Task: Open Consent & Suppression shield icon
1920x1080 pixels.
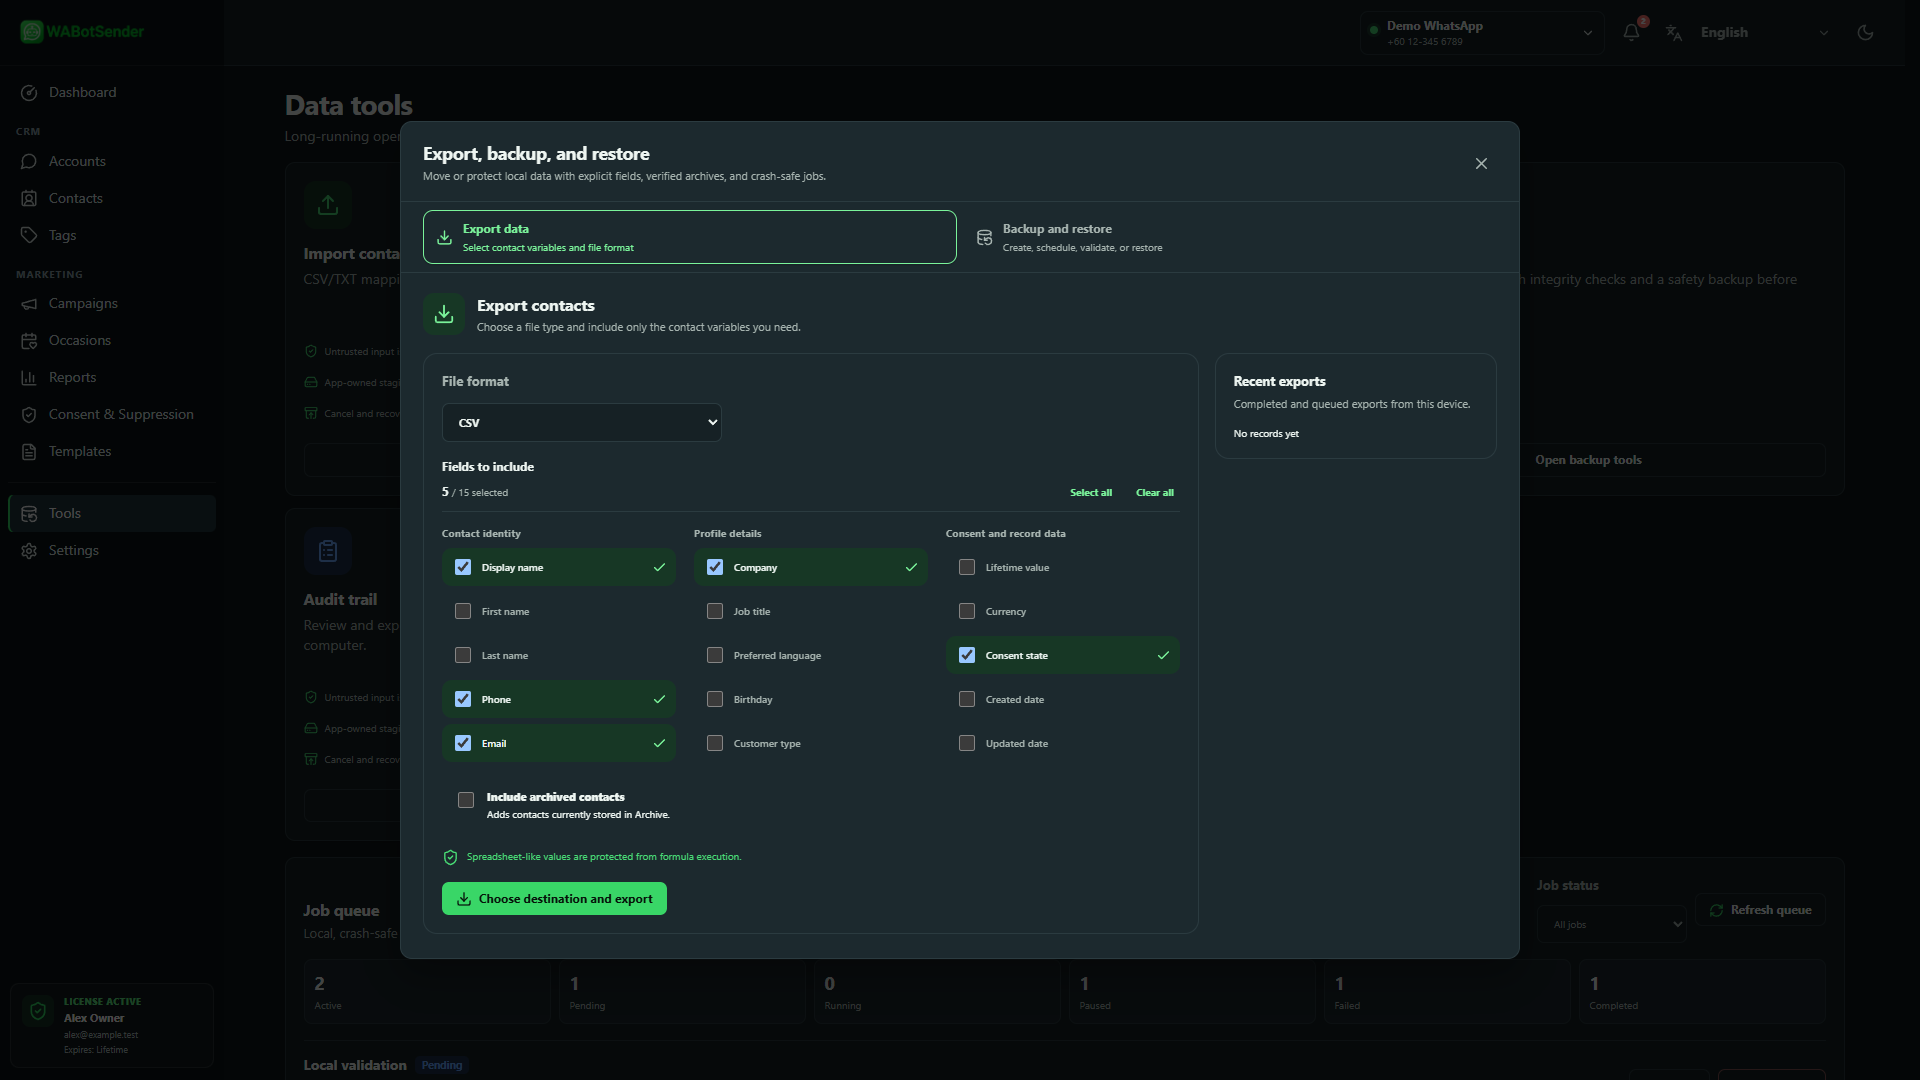Action: tap(29, 414)
